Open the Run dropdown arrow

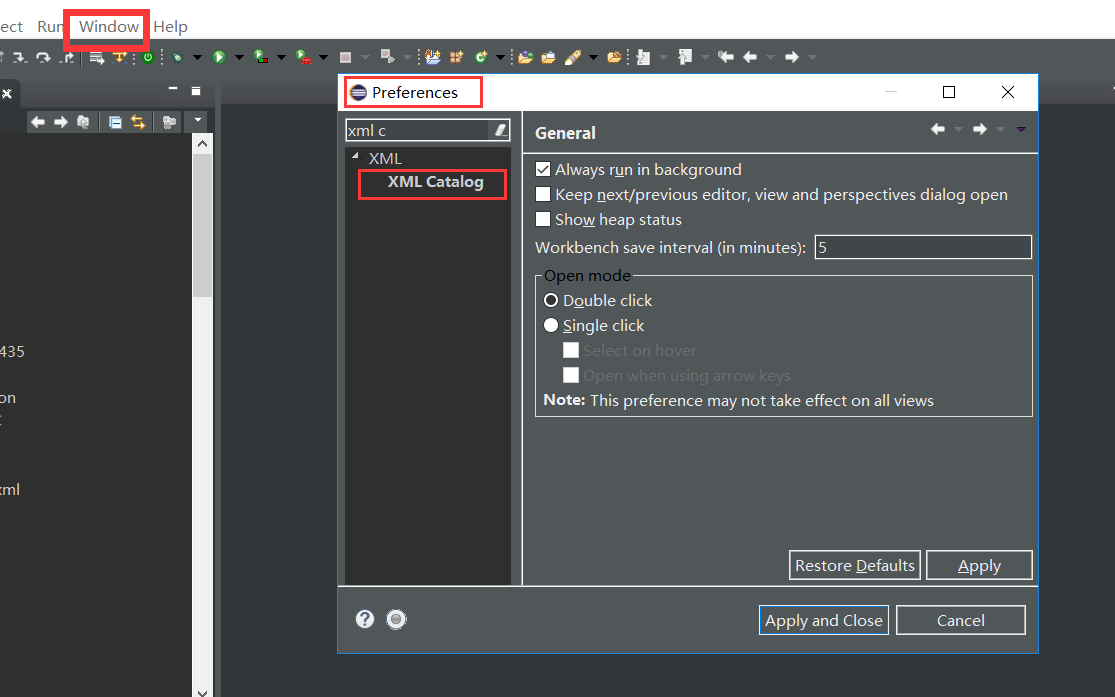(x=240, y=57)
